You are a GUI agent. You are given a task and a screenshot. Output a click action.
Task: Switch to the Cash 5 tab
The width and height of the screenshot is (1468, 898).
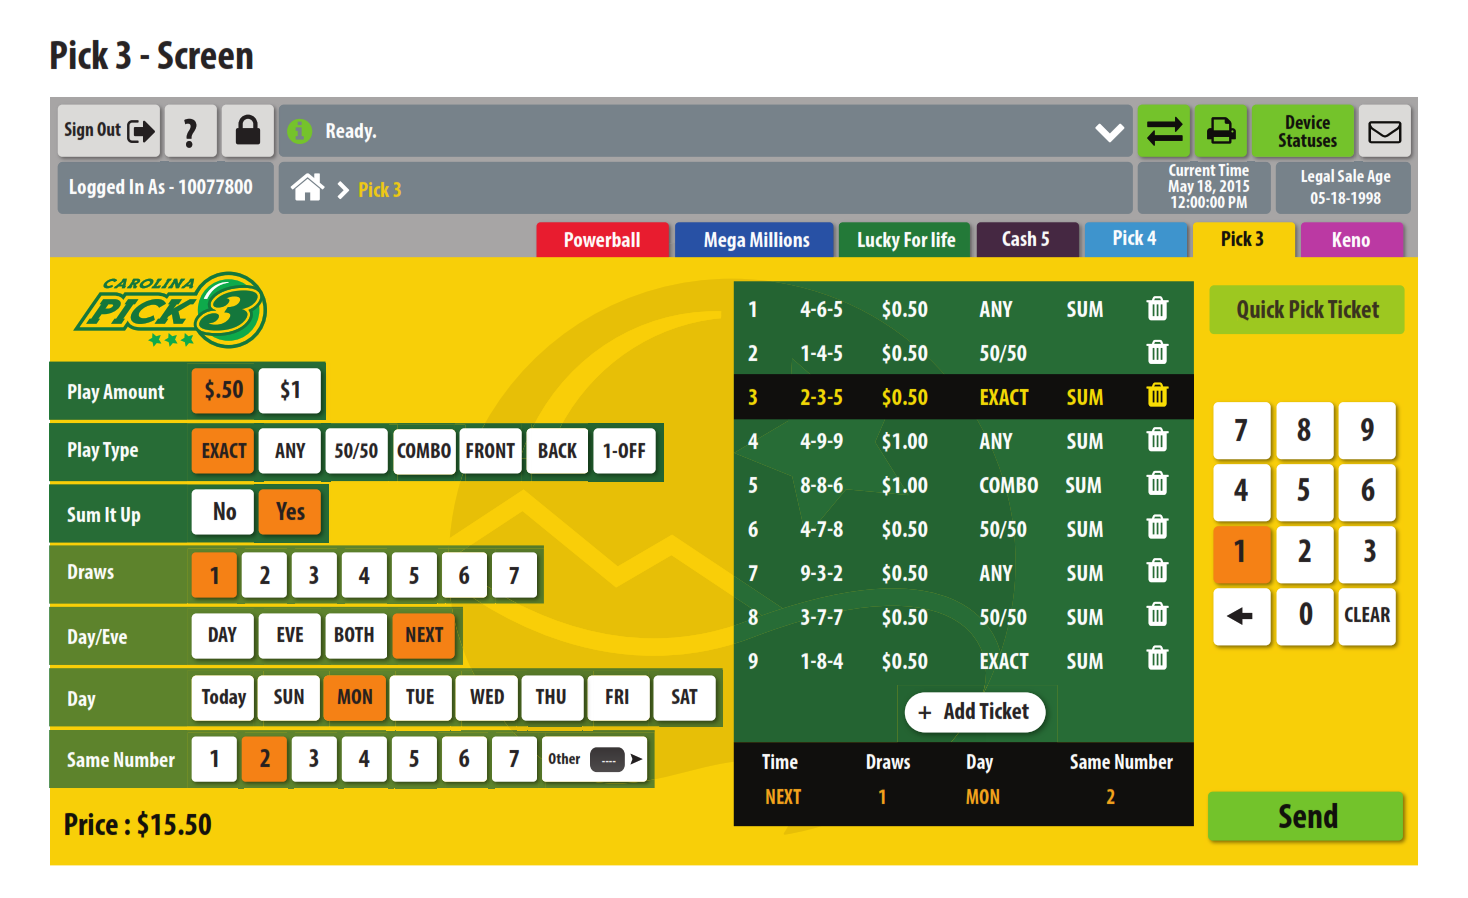(1027, 239)
